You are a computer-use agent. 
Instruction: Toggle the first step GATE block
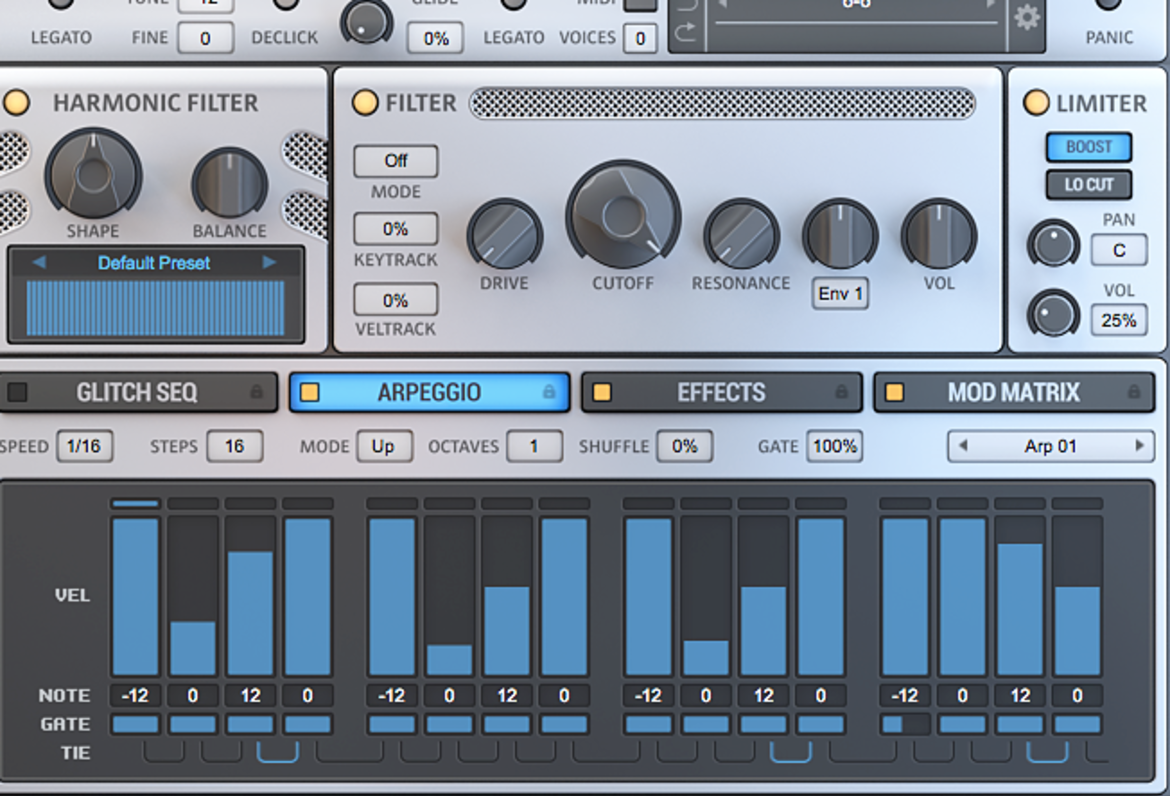[x=135, y=724]
